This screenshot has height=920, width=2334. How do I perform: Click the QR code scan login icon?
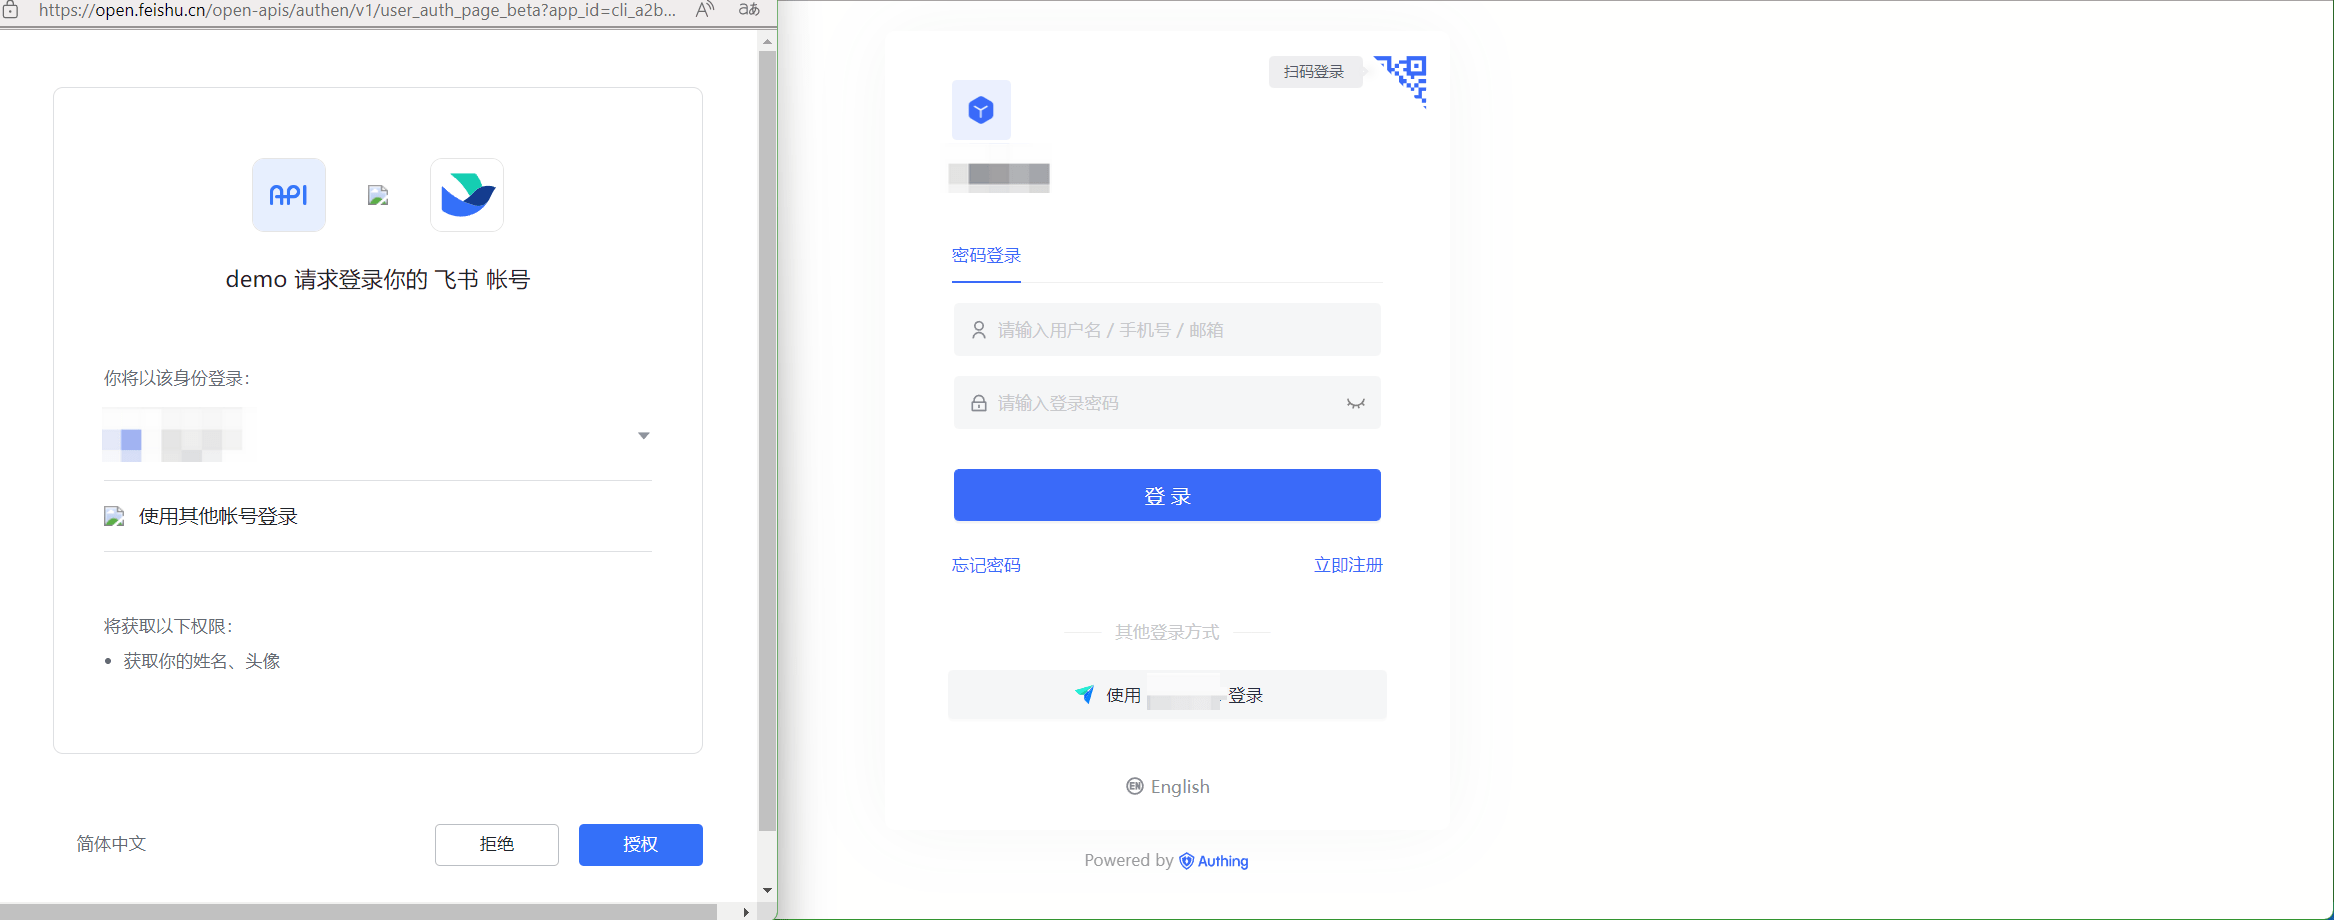pyautogui.click(x=1404, y=78)
